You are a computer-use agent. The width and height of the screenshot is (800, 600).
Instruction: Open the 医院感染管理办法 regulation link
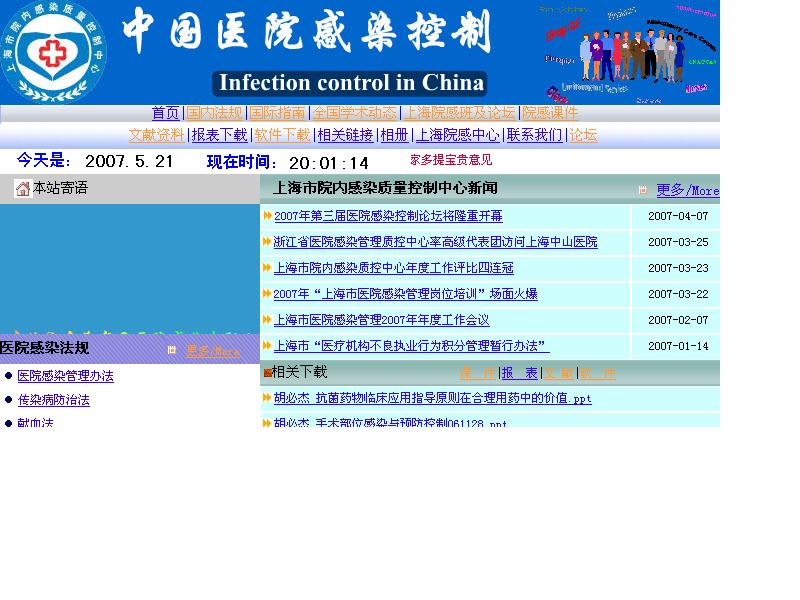point(66,377)
